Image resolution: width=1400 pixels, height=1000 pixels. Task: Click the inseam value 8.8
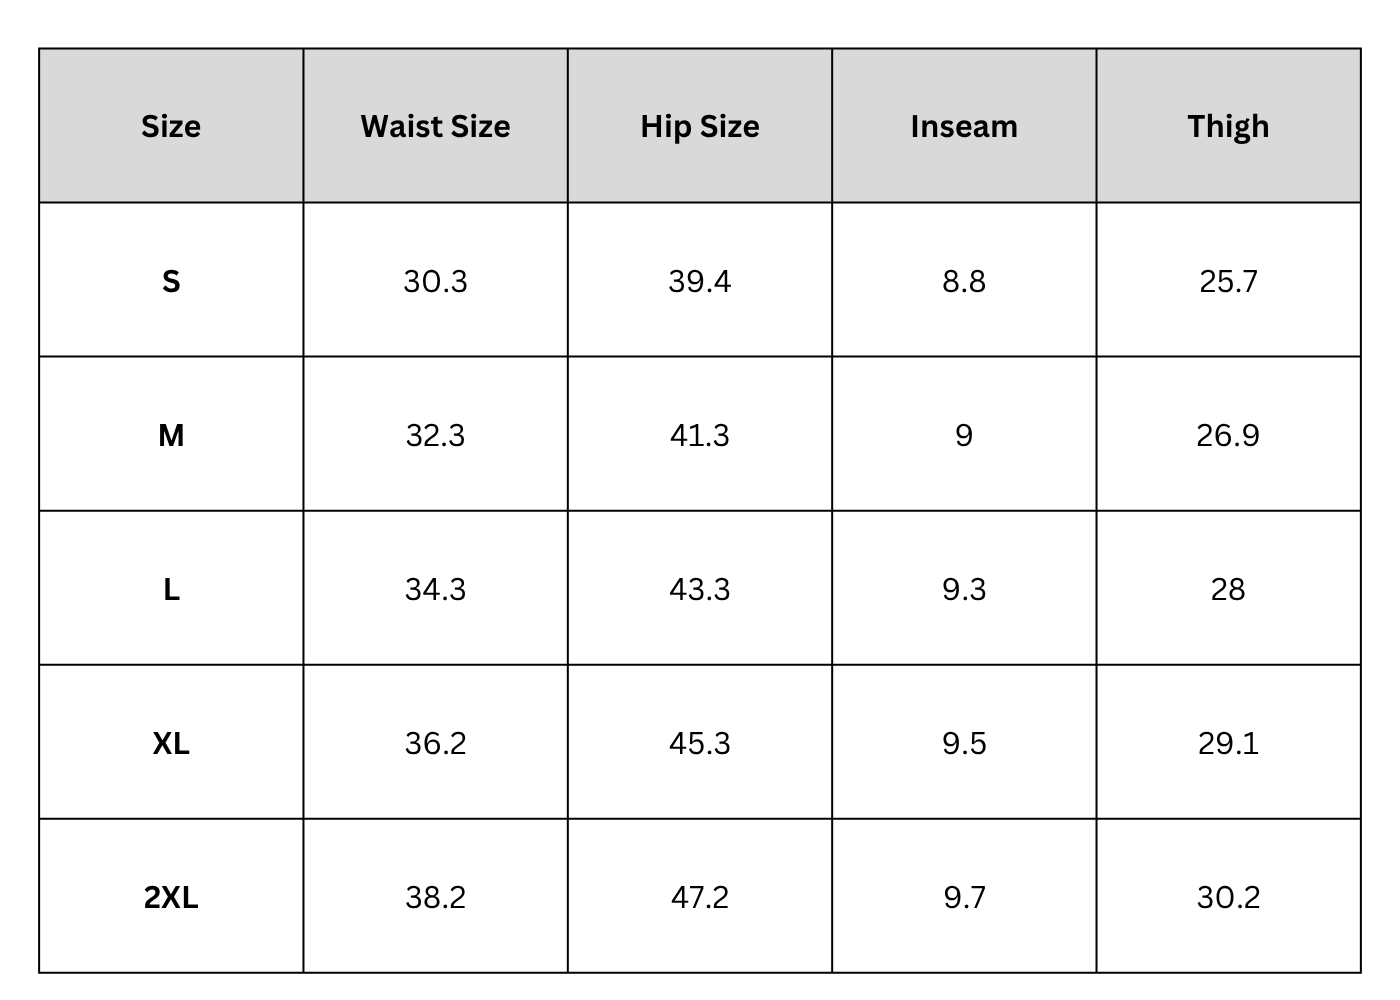(964, 281)
